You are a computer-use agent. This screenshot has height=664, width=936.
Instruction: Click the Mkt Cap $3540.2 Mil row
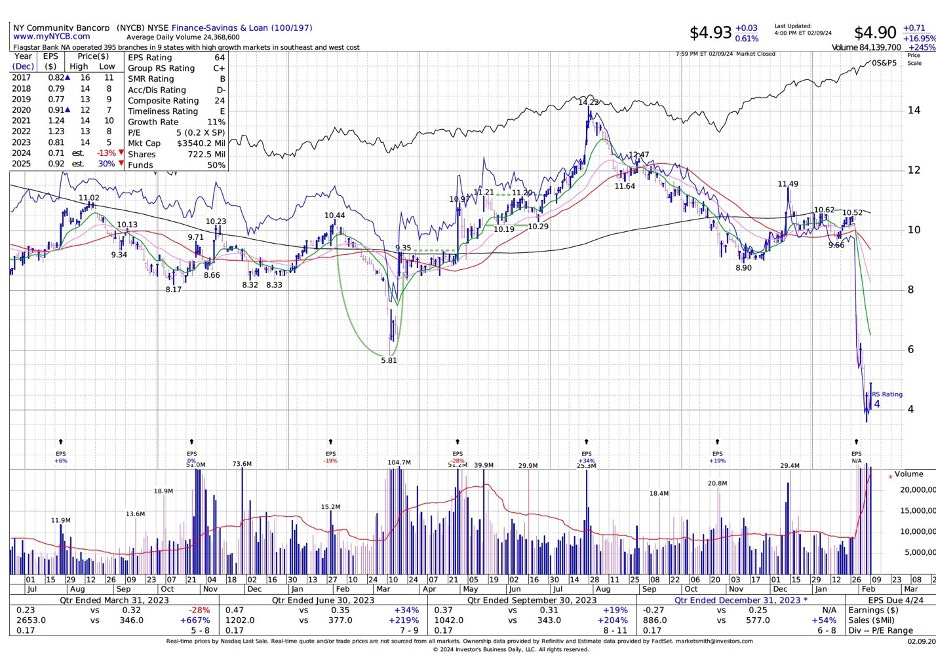pos(176,143)
